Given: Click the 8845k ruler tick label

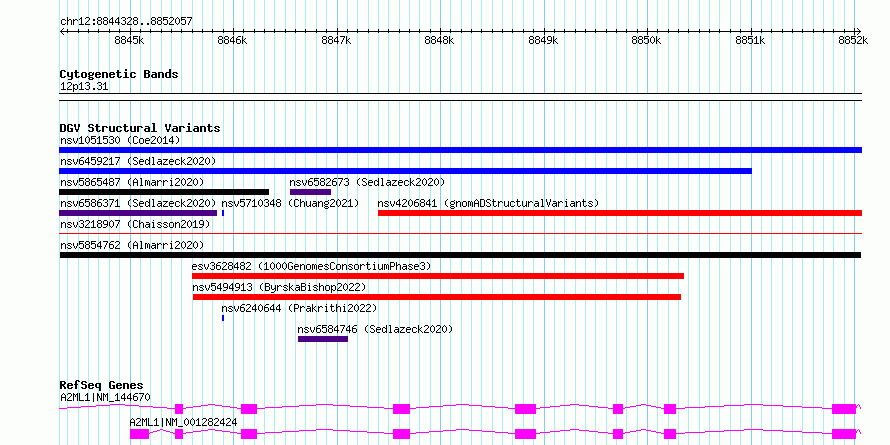Looking at the screenshot, I should coord(129,41).
